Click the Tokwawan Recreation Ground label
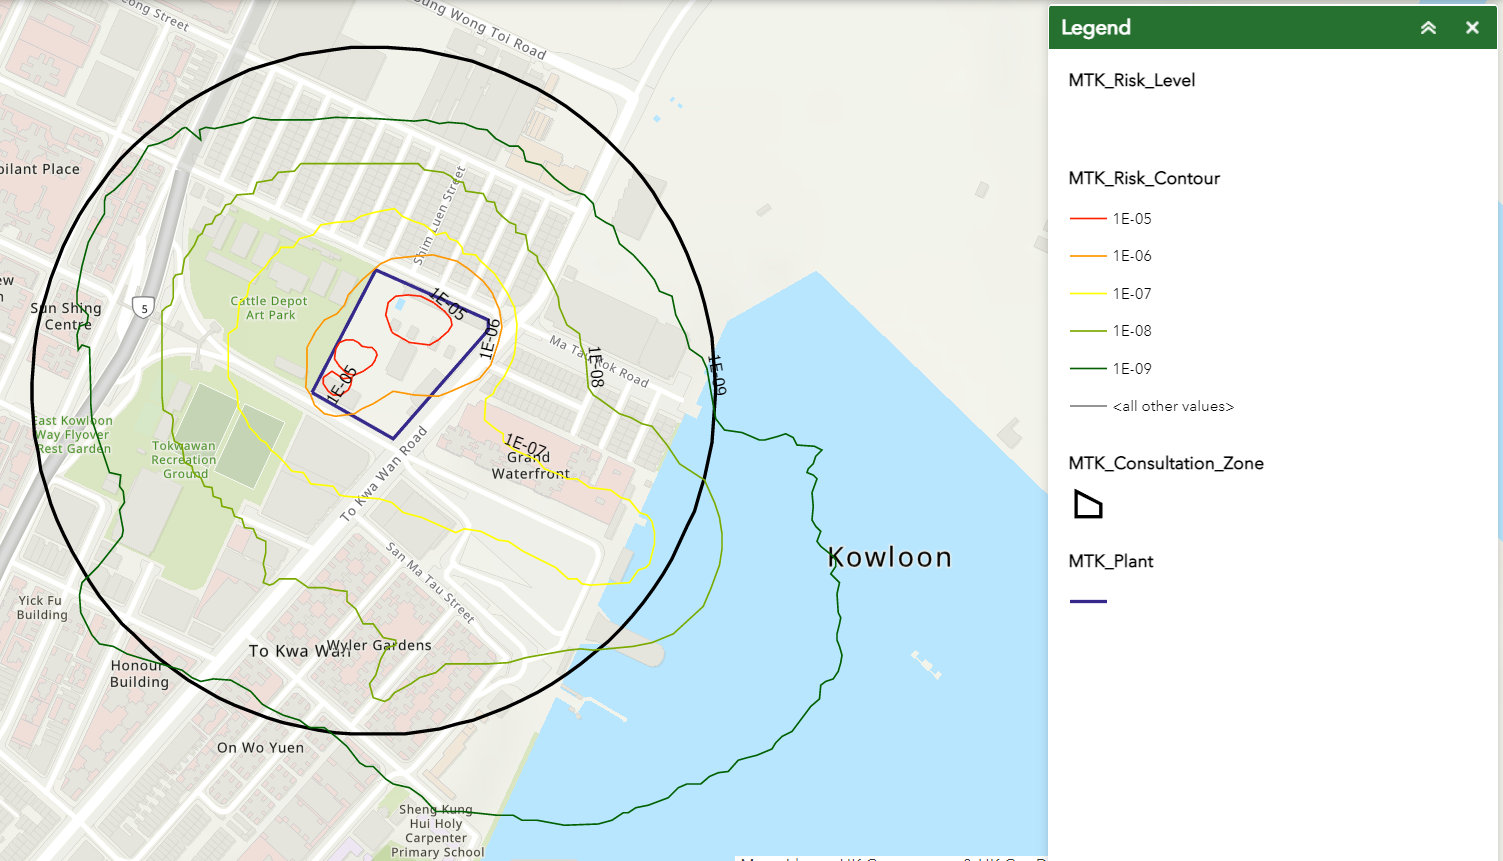This screenshot has width=1503, height=861. click(184, 460)
